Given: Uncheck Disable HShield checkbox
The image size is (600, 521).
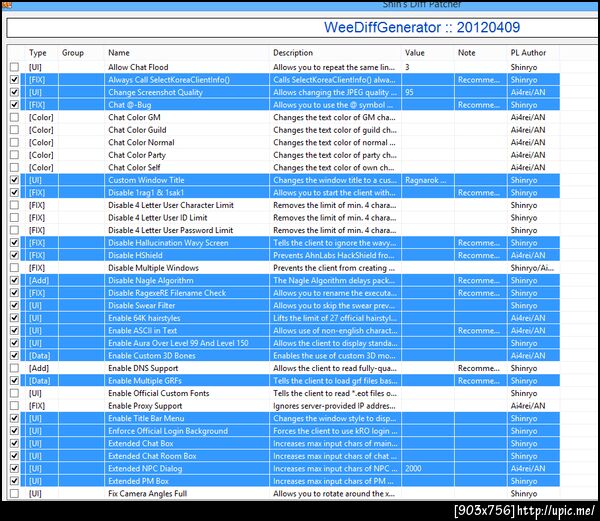Looking at the screenshot, I should click(14, 255).
